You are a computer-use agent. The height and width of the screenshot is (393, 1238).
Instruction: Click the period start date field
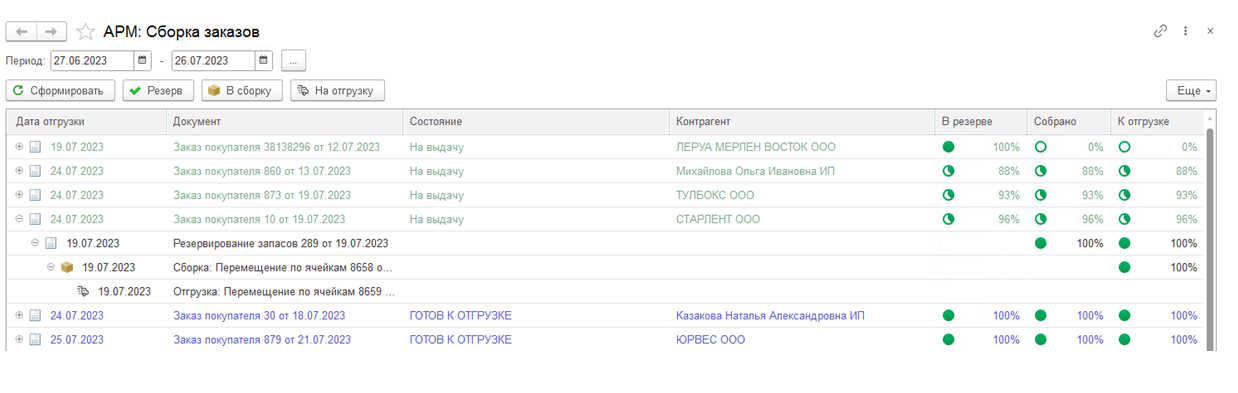92,61
